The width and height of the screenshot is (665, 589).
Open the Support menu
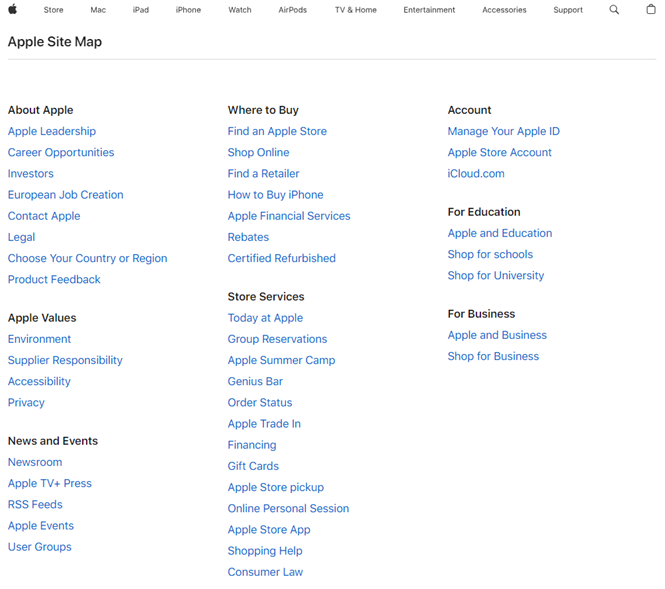(568, 10)
